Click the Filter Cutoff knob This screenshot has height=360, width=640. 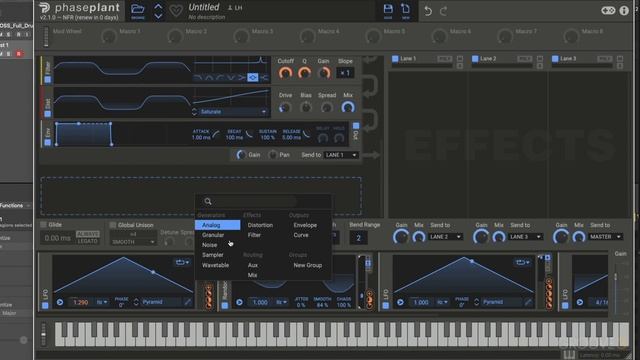[x=285, y=73]
